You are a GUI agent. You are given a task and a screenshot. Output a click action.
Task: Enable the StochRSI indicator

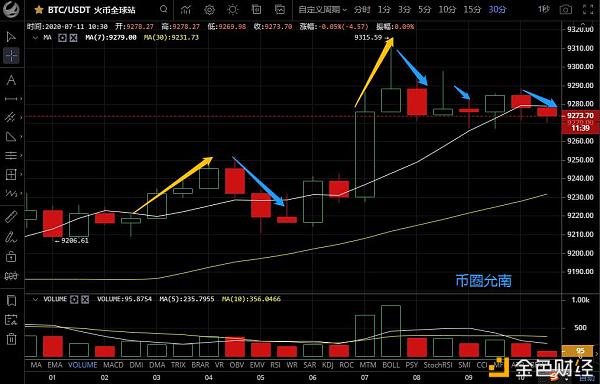(438, 365)
